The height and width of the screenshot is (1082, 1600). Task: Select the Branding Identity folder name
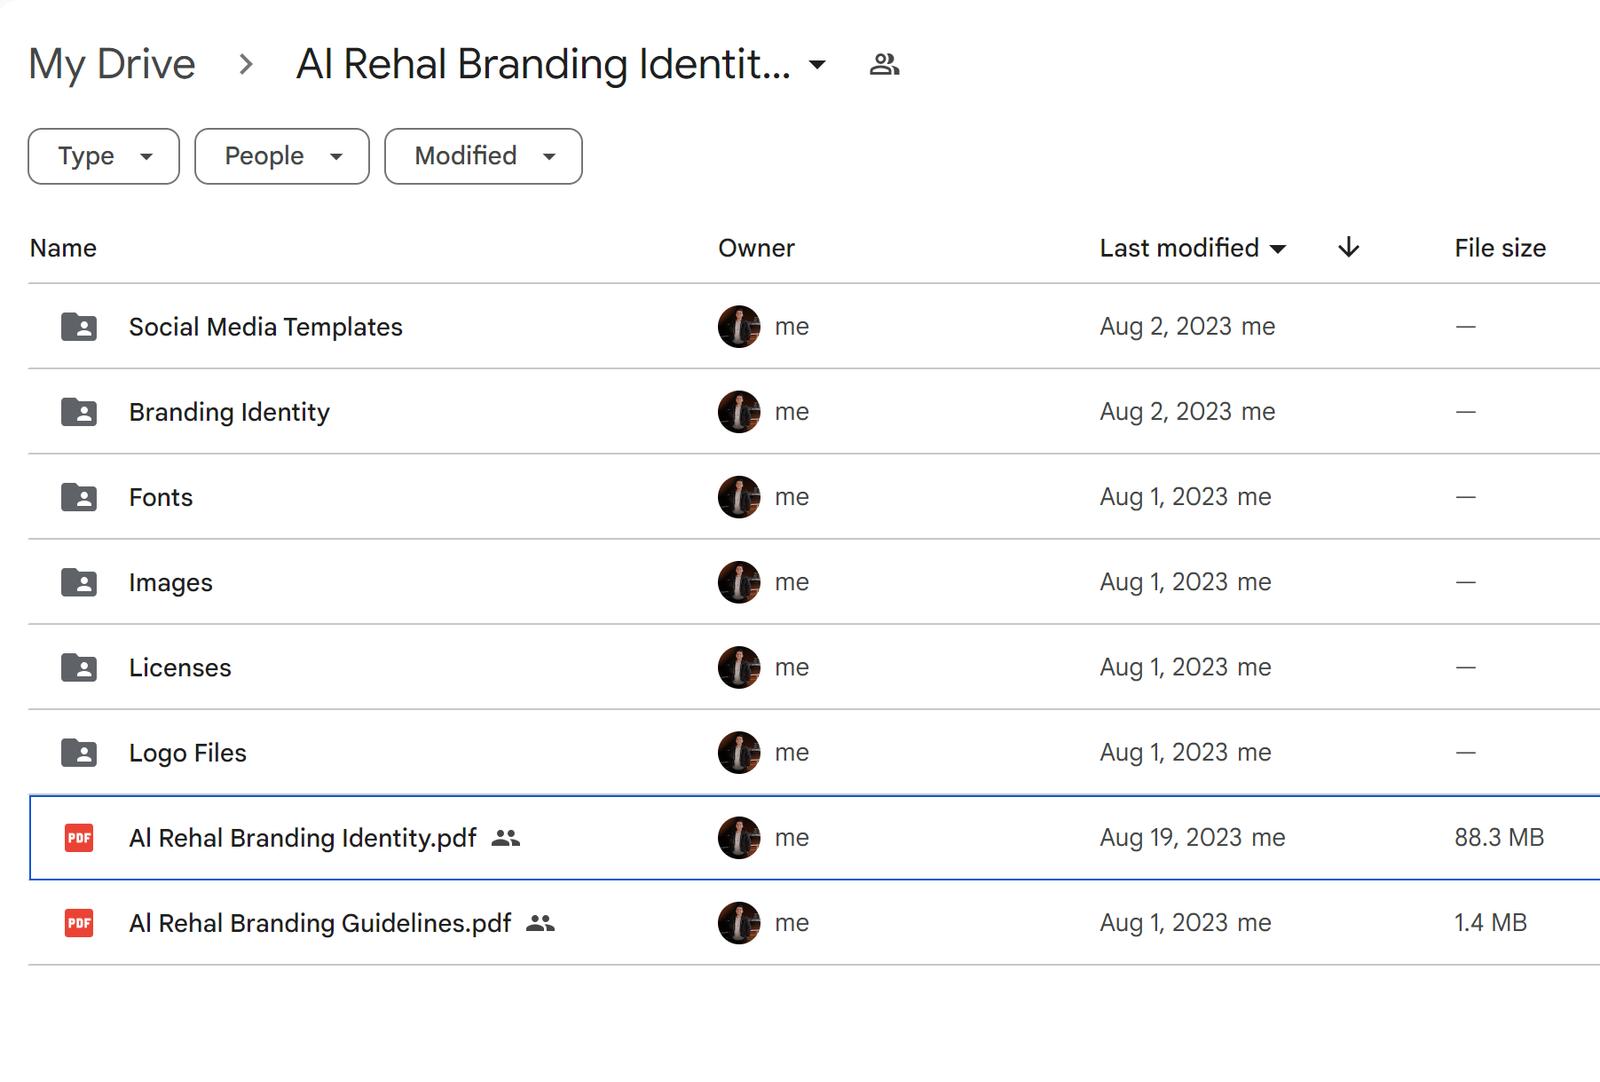pyautogui.click(x=229, y=412)
